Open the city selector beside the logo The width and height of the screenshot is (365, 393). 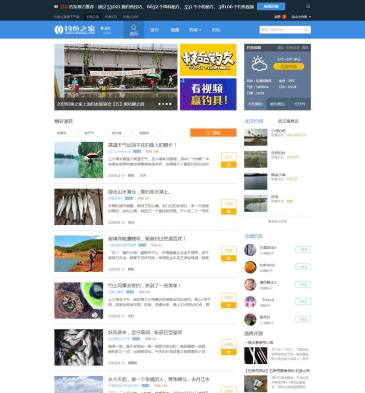pos(106,30)
